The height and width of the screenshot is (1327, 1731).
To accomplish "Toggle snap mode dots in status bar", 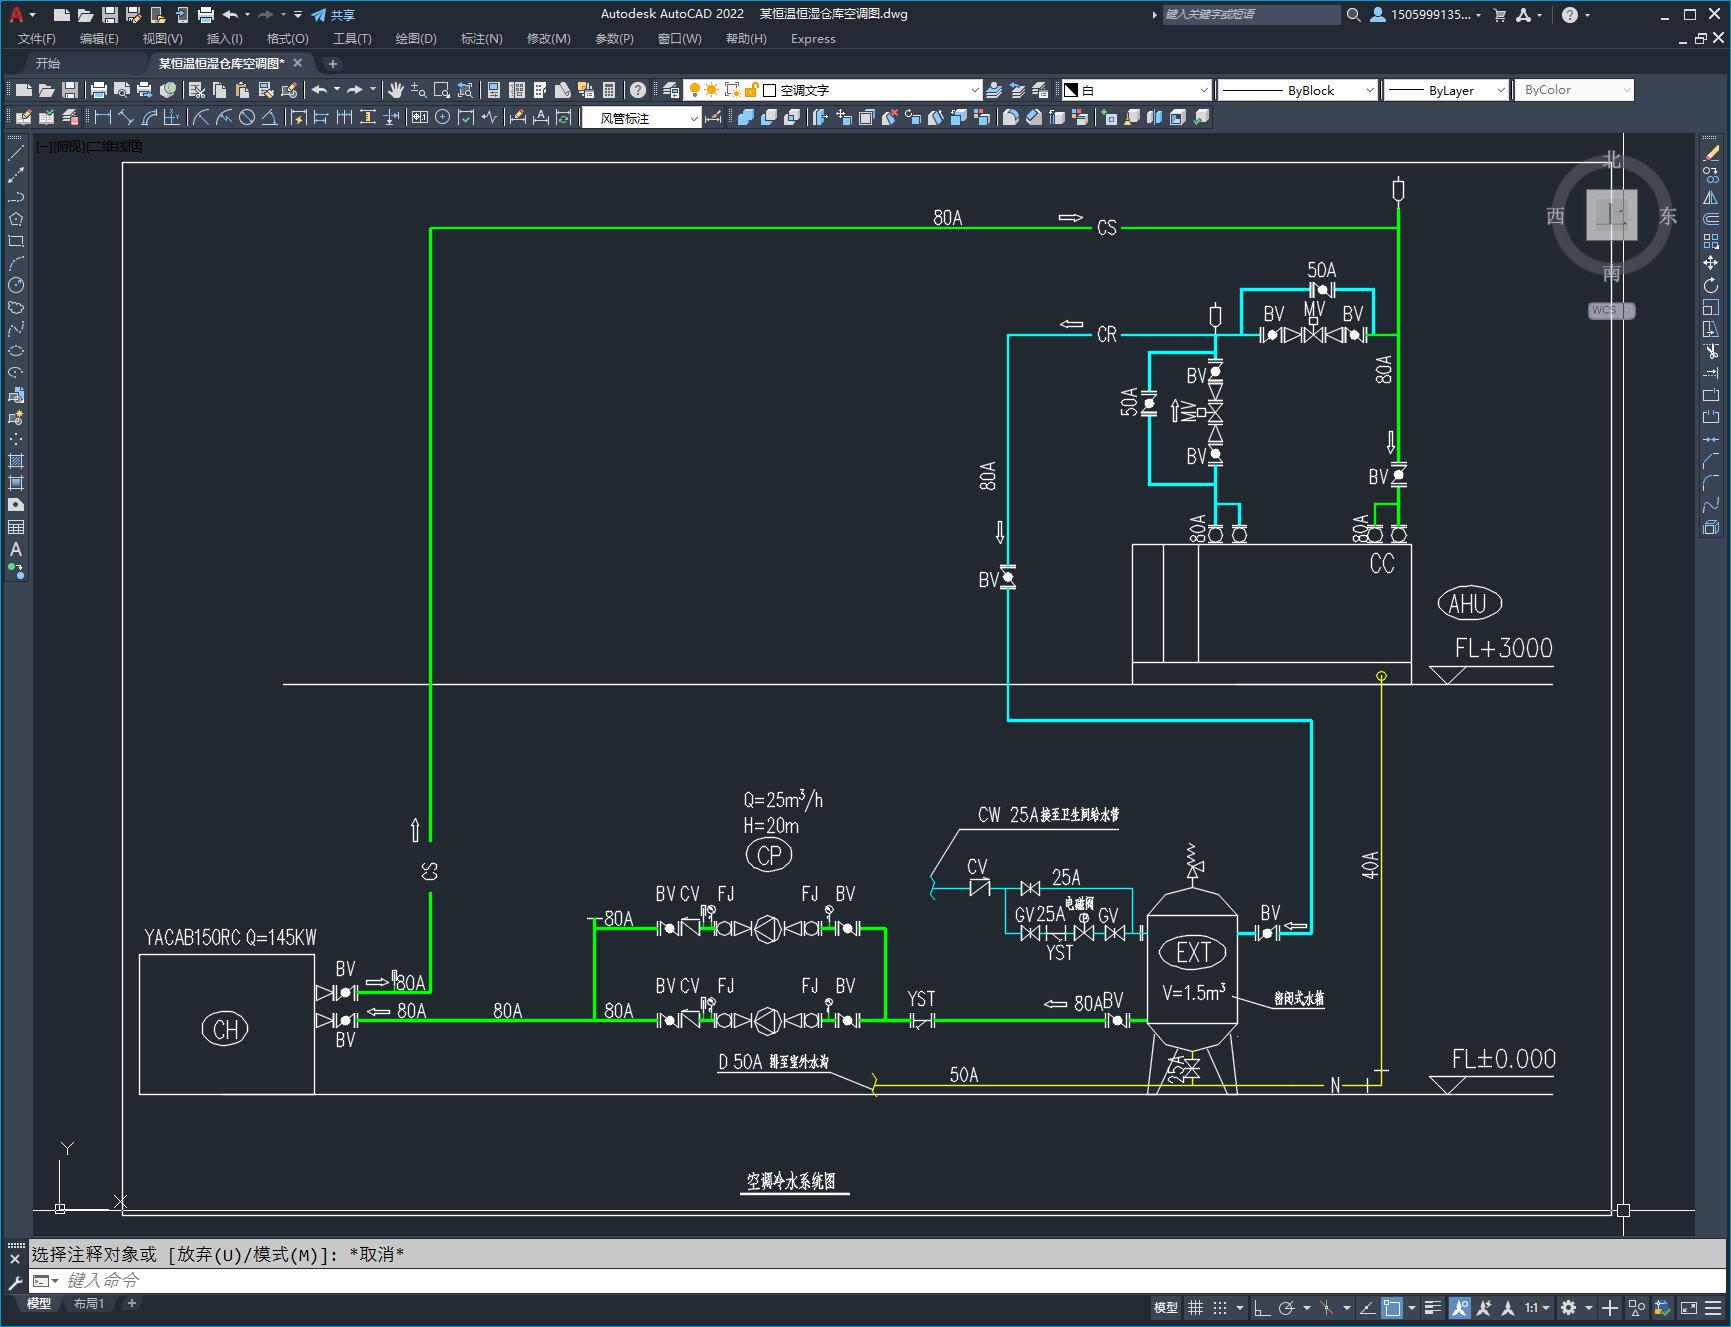I will (1220, 1308).
